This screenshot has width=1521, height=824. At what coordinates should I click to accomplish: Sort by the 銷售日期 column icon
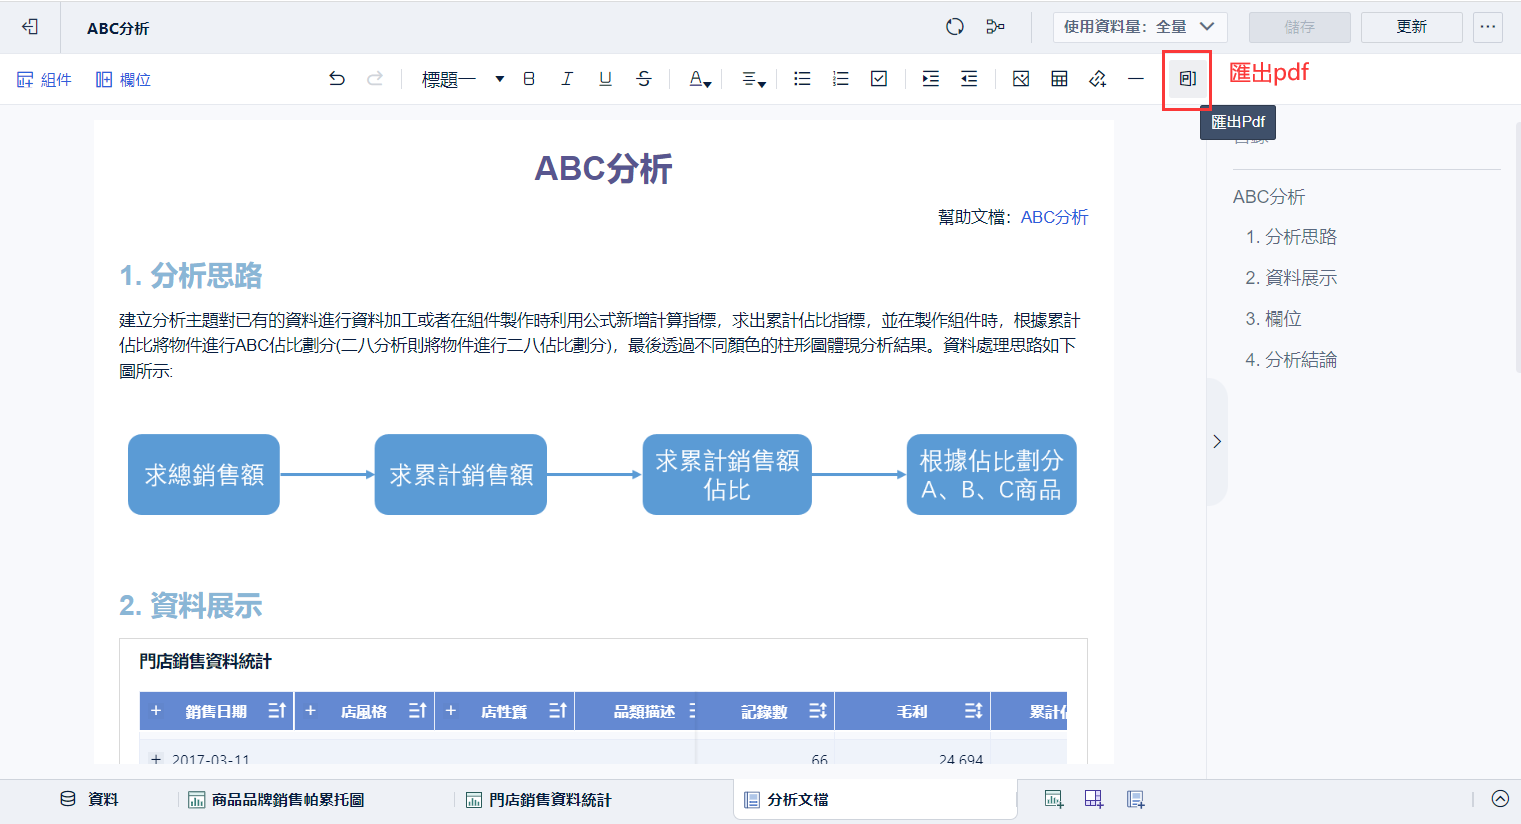pos(277,711)
